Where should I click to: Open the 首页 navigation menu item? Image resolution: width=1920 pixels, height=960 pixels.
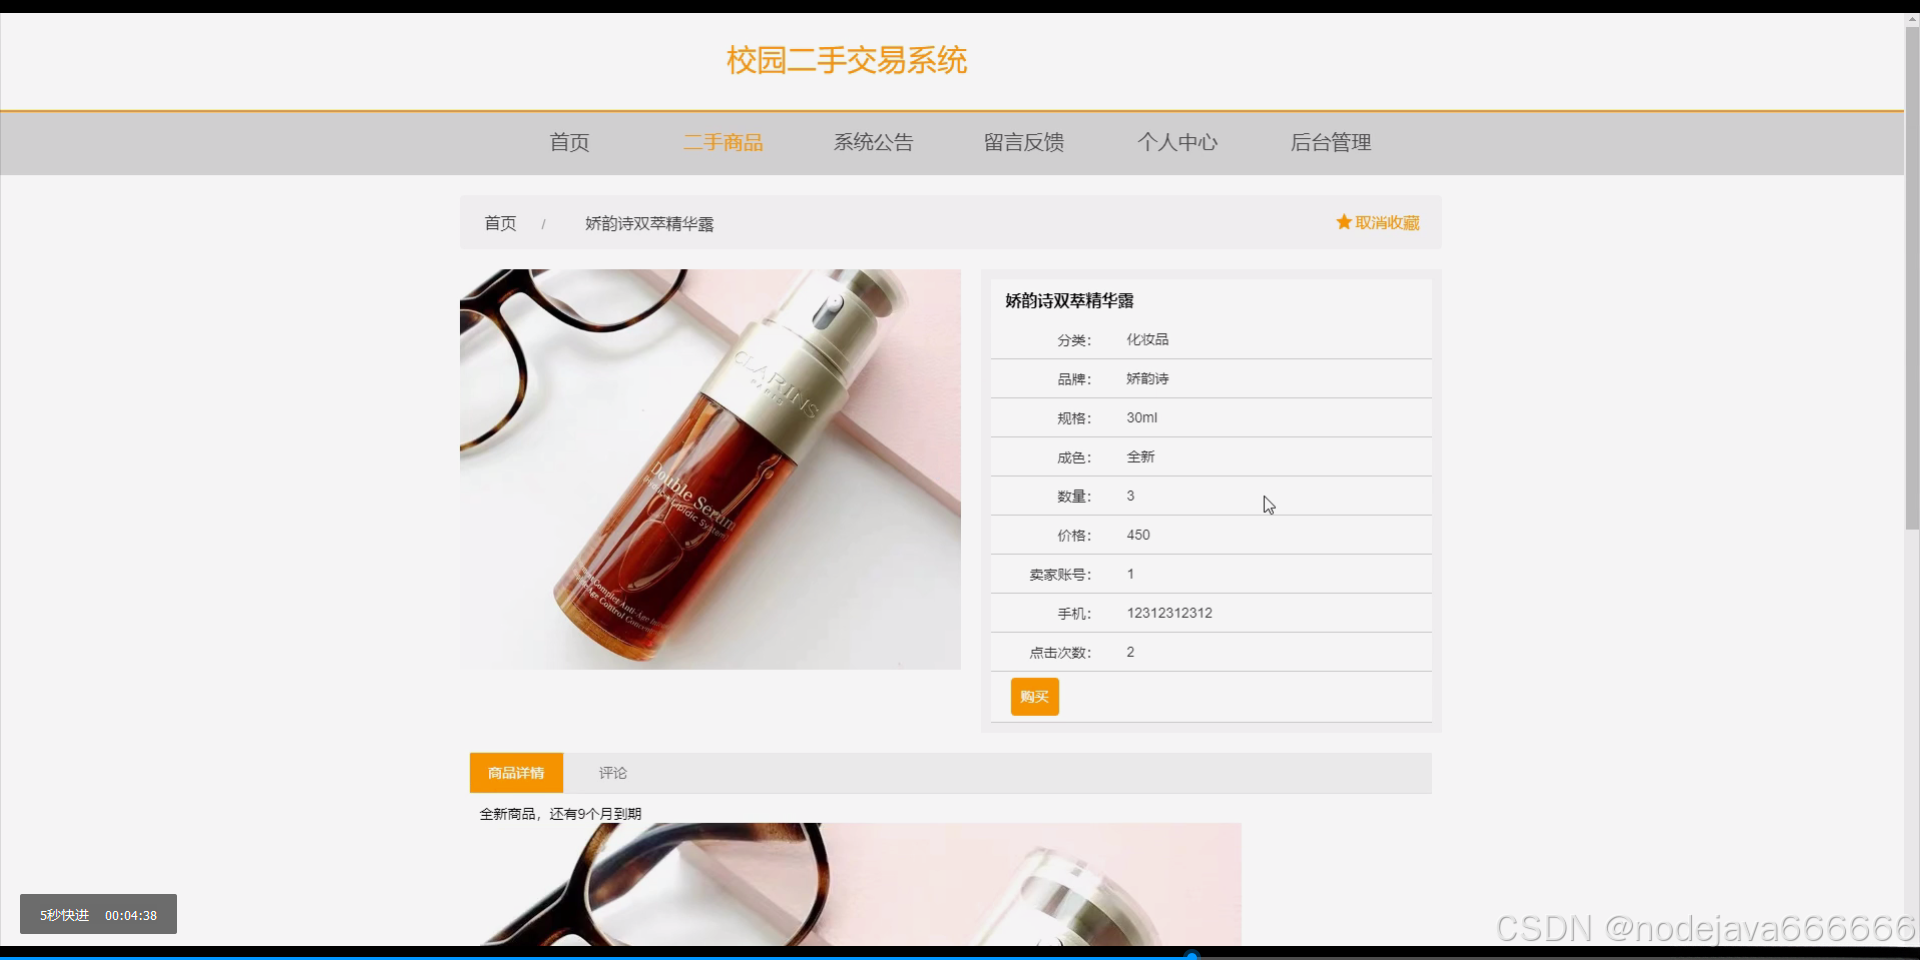[570, 143]
